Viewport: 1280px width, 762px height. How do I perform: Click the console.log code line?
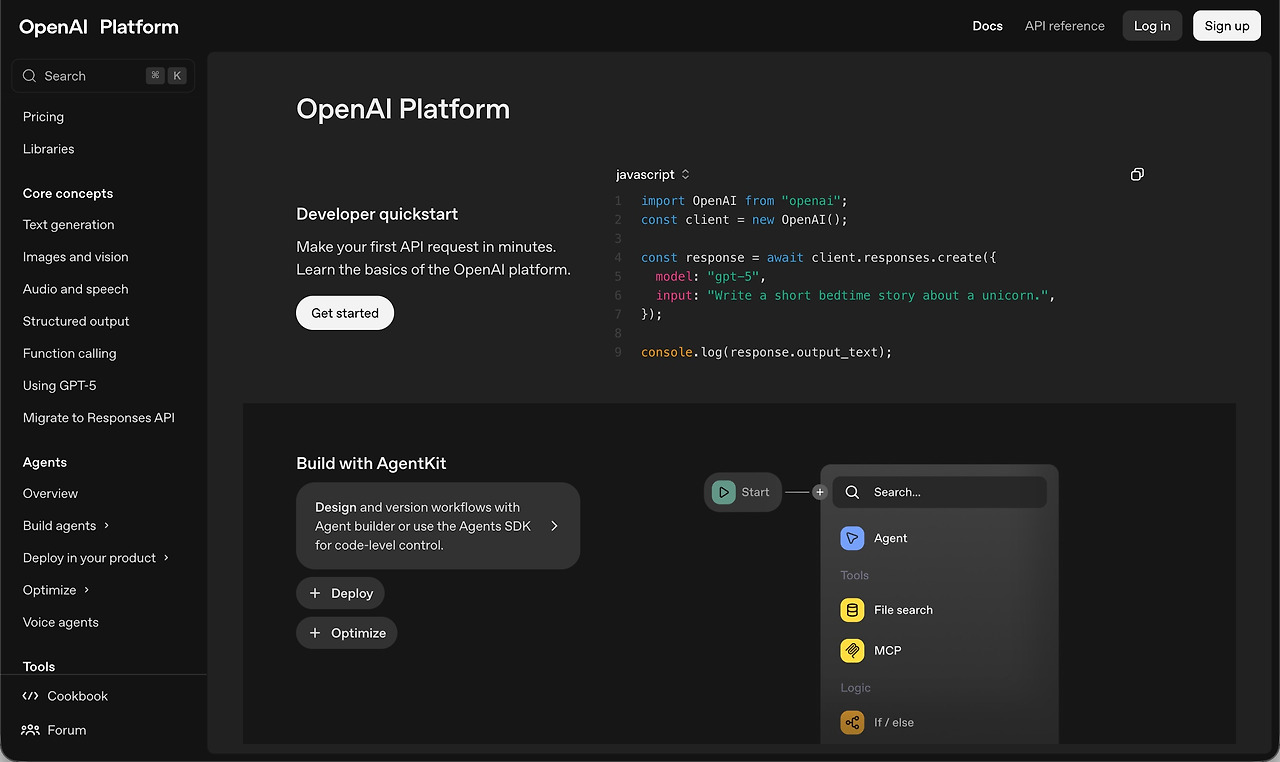tap(766, 352)
